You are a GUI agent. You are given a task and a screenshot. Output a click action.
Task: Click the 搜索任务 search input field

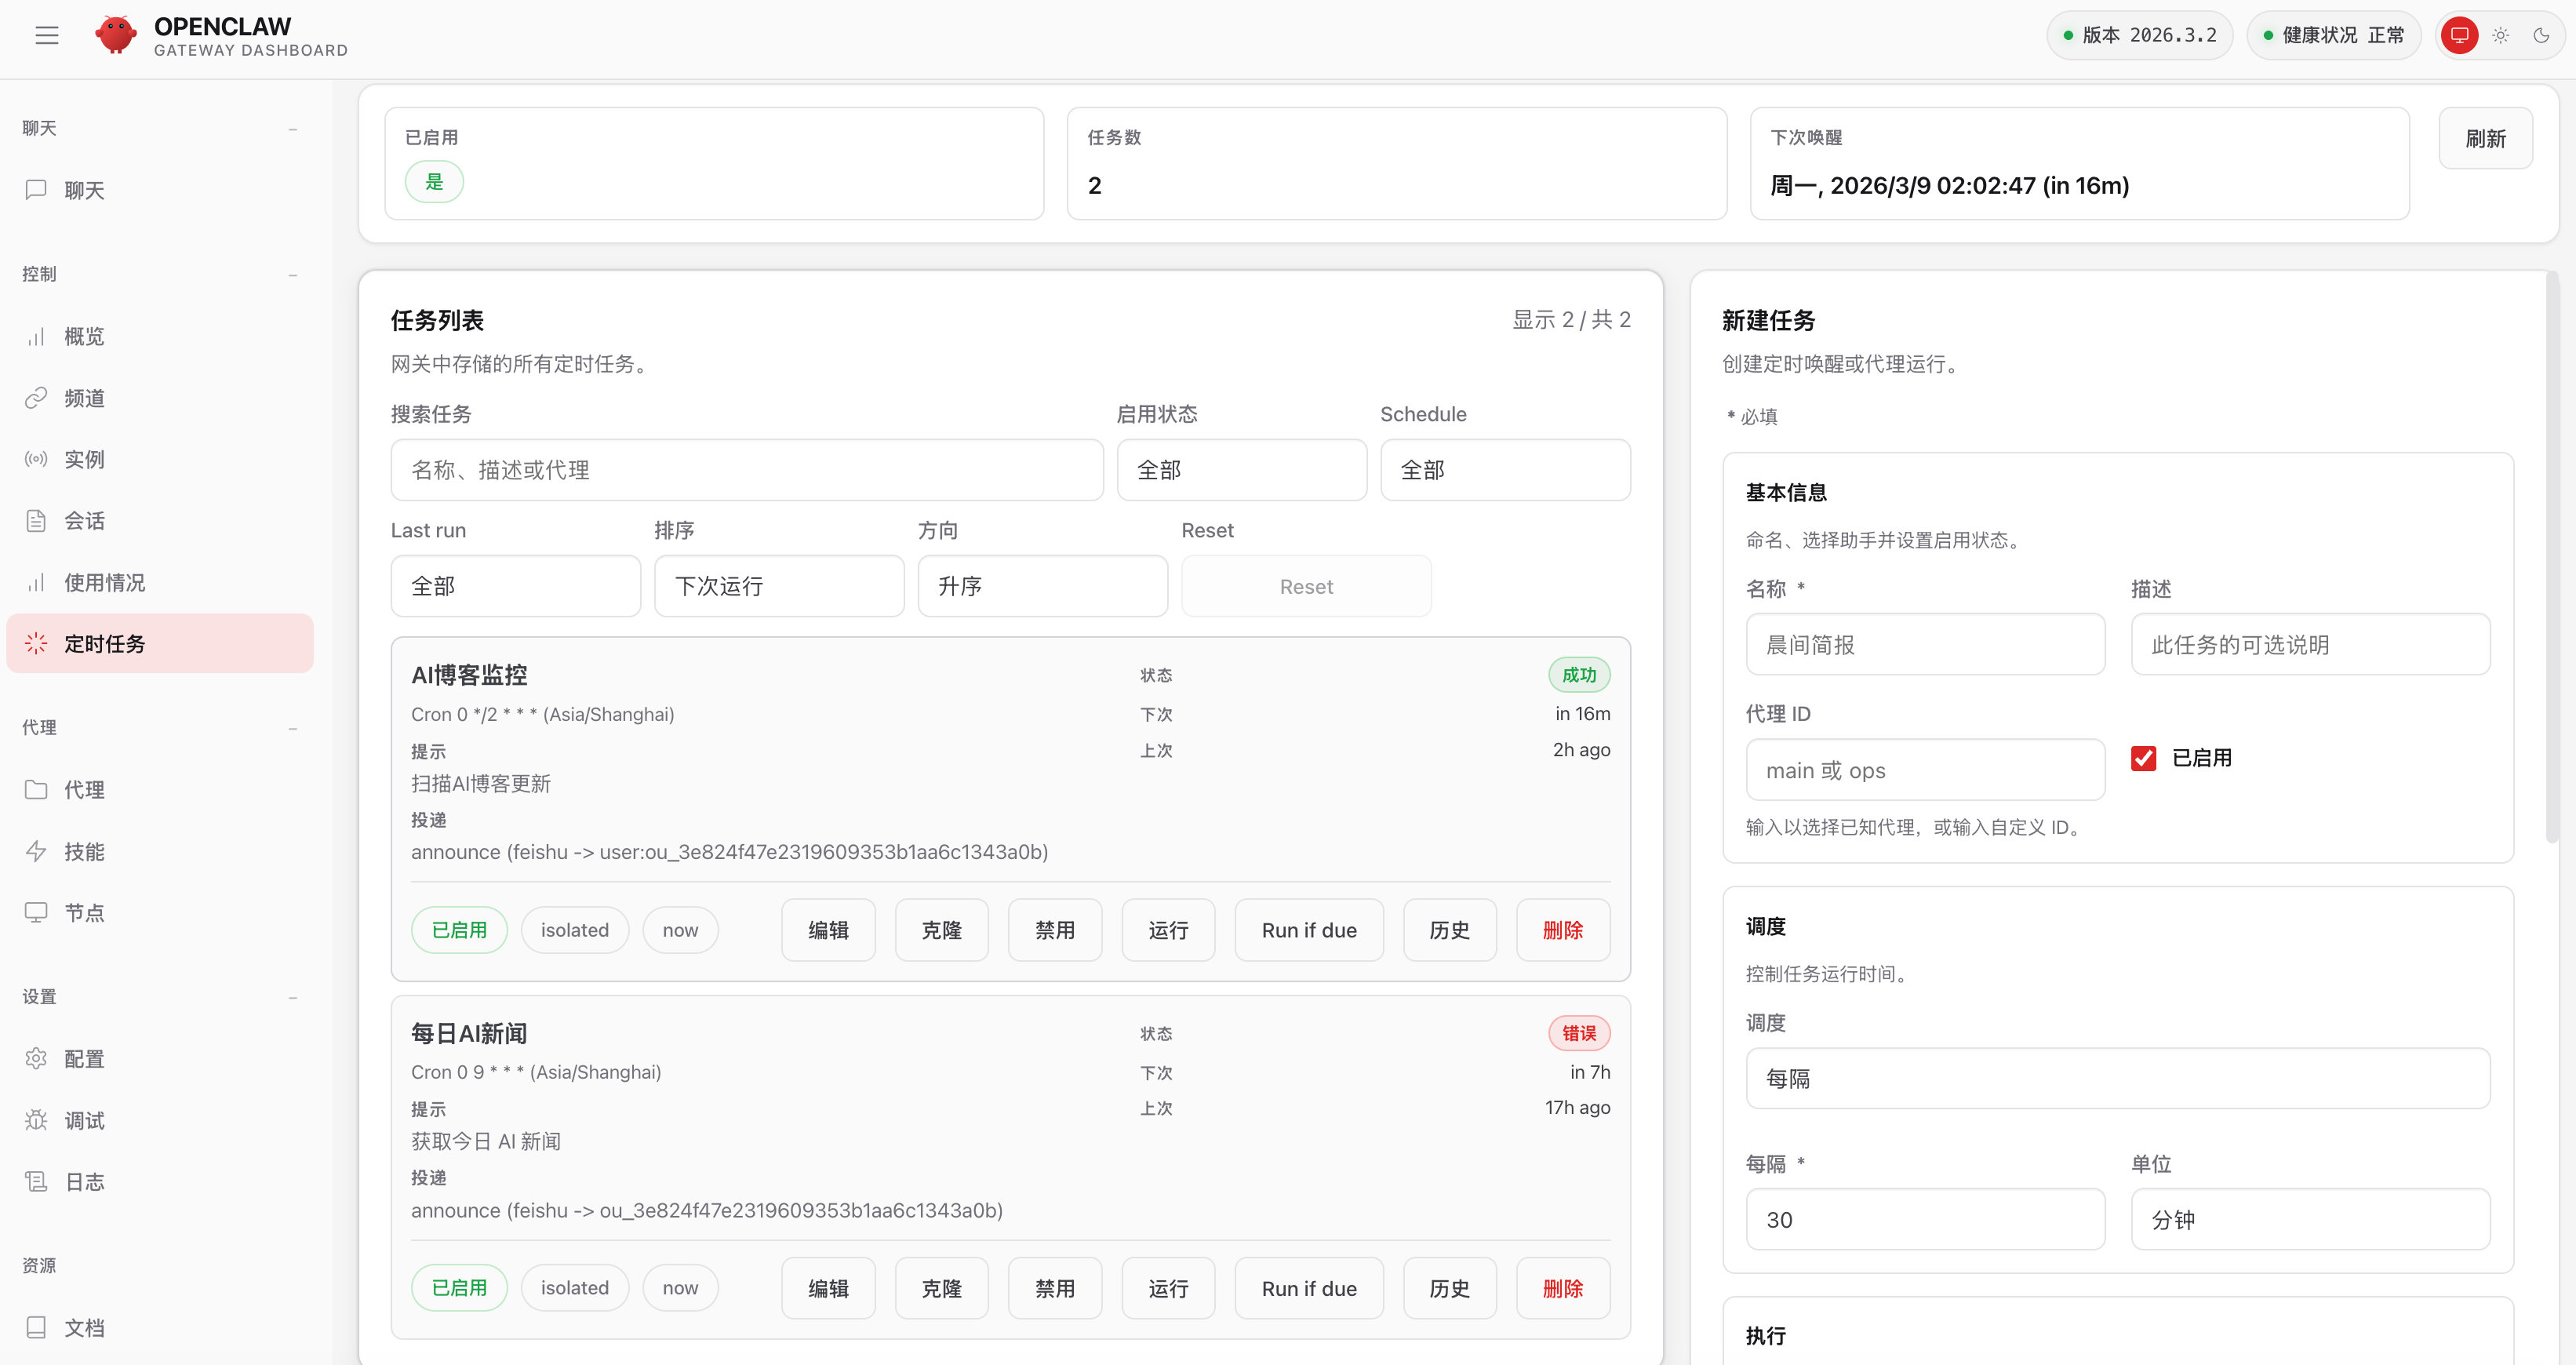[746, 470]
